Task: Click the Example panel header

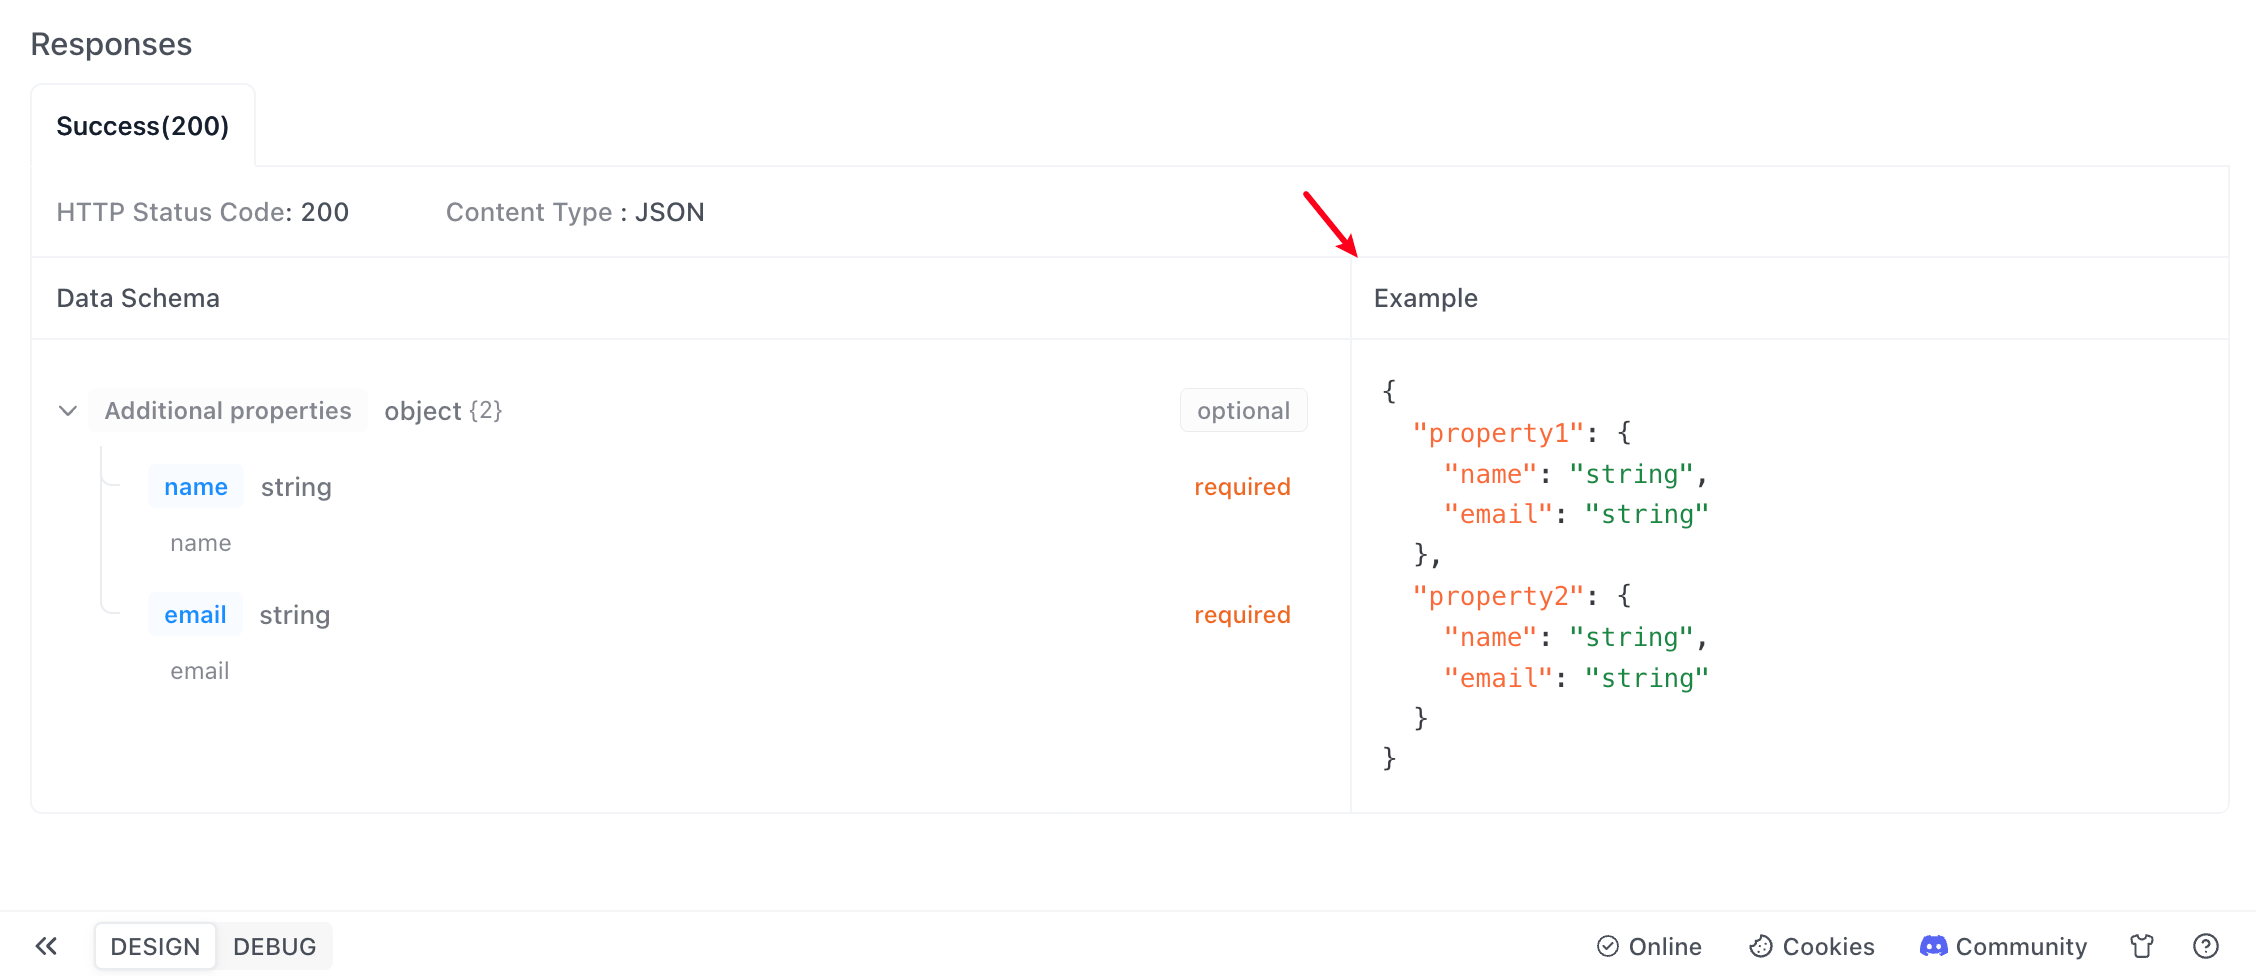Action: pyautogui.click(x=1426, y=298)
